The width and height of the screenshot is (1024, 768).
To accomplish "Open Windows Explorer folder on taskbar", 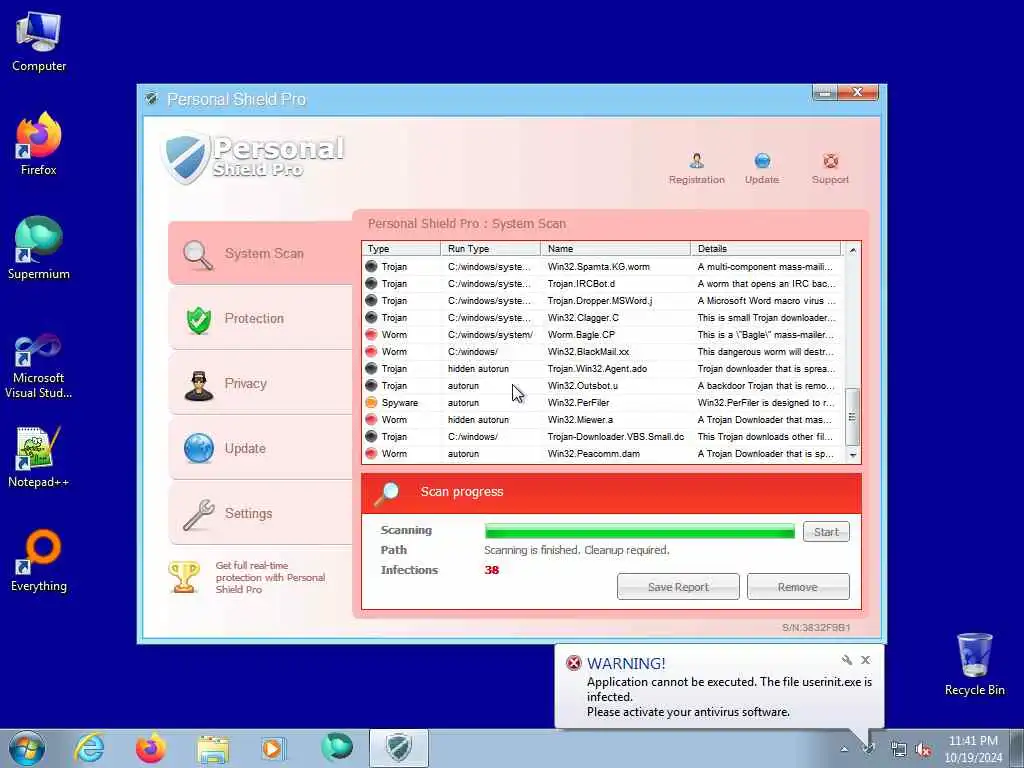I will pos(213,748).
